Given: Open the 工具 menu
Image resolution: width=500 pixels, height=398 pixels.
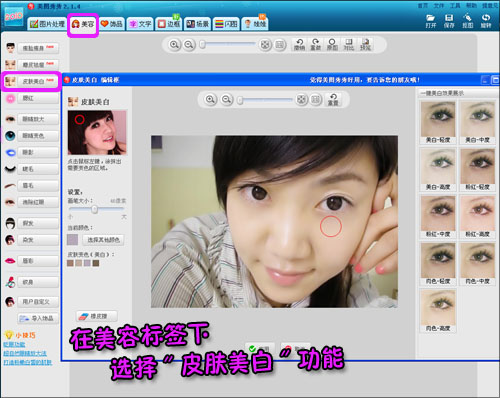Looking at the screenshot, I should point(455,6).
